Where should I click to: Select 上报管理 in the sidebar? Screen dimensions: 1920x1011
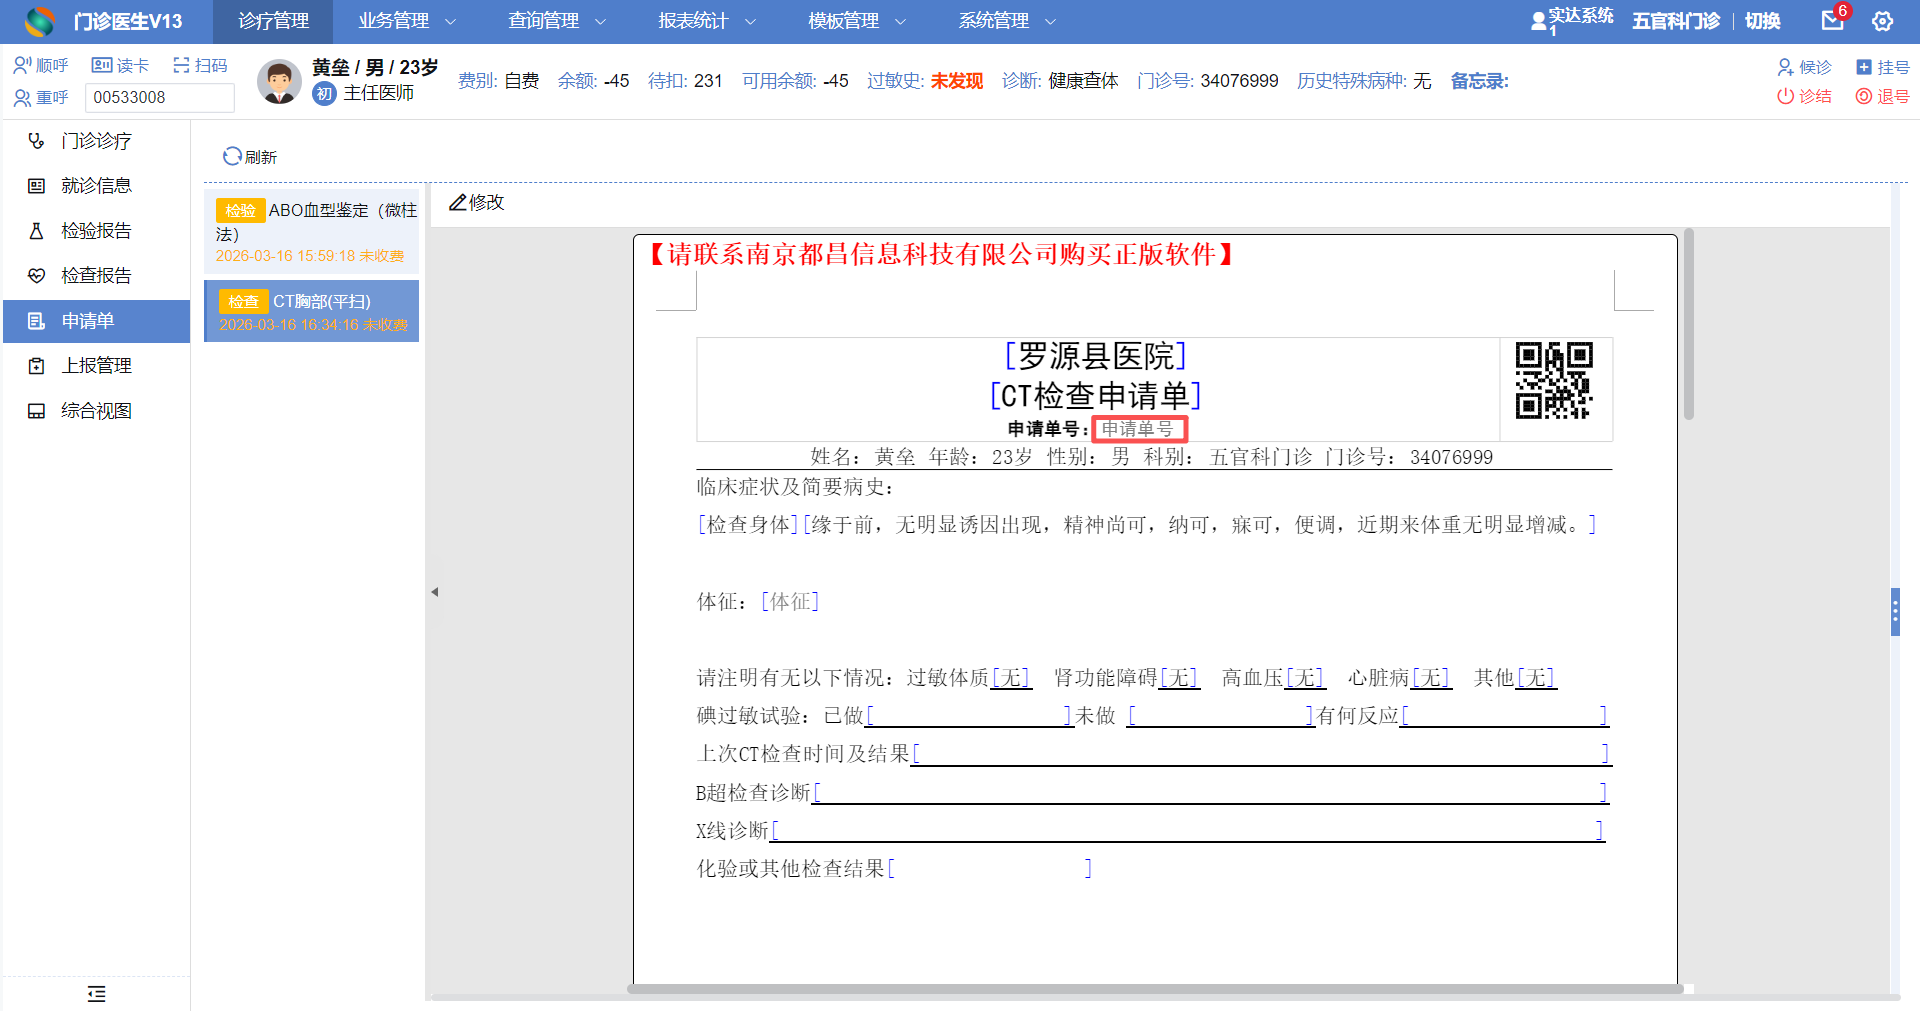[x=97, y=366]
